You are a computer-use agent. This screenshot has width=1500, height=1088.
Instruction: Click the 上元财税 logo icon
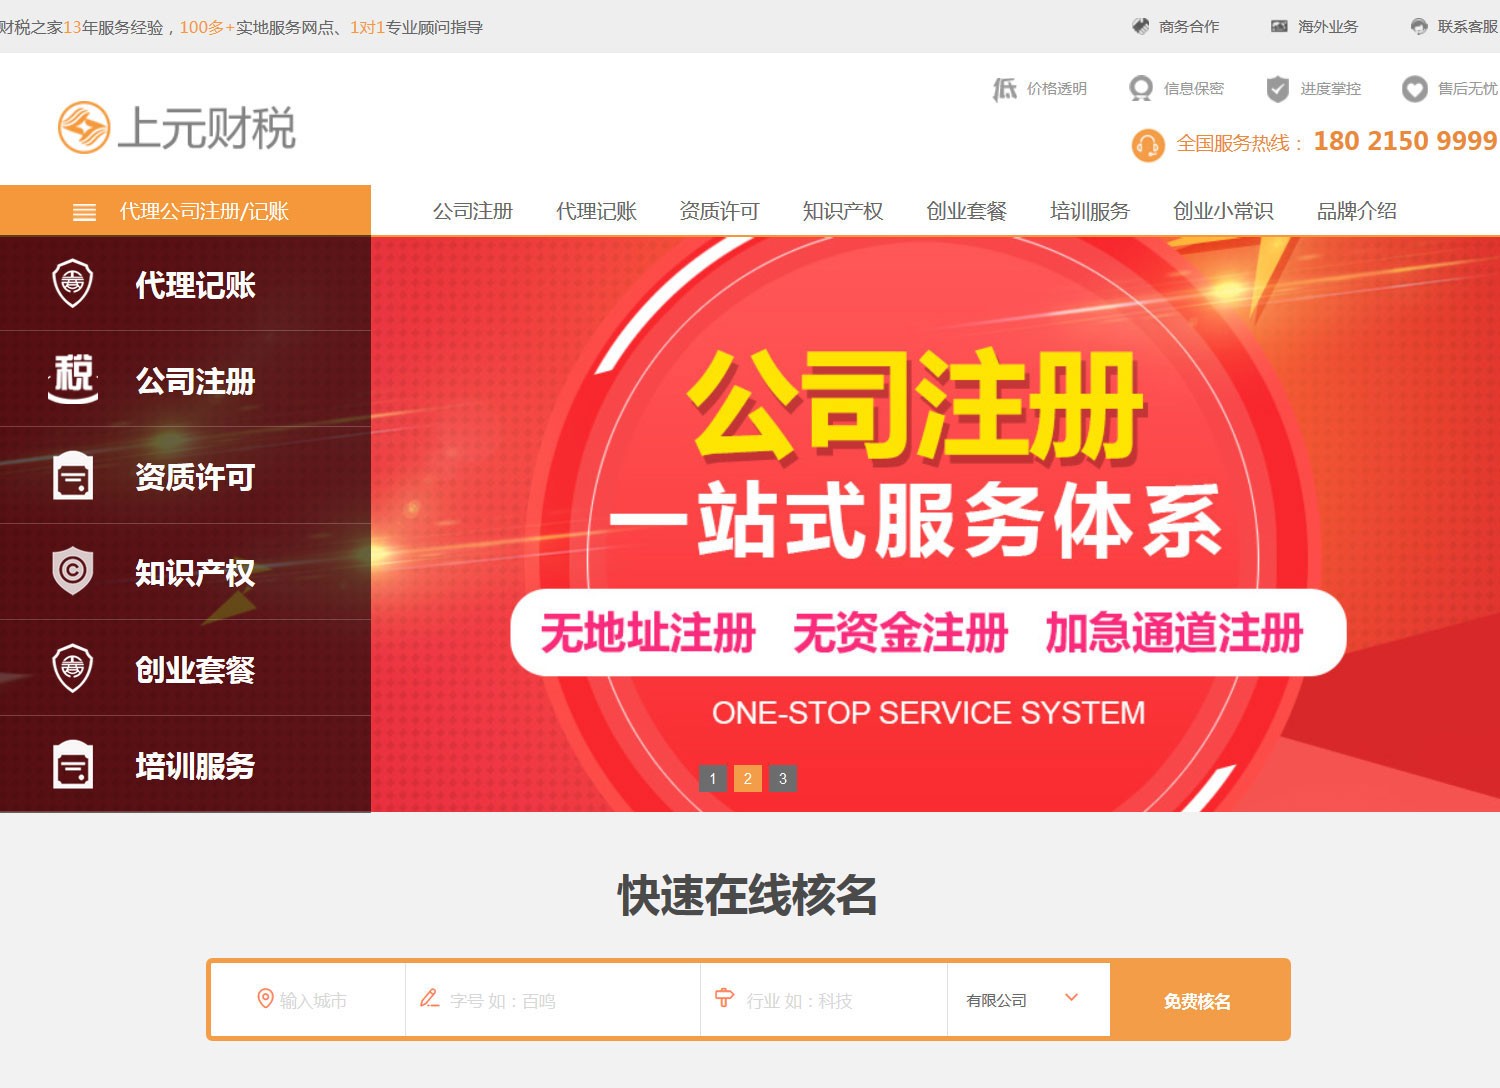tap(83, 127)
